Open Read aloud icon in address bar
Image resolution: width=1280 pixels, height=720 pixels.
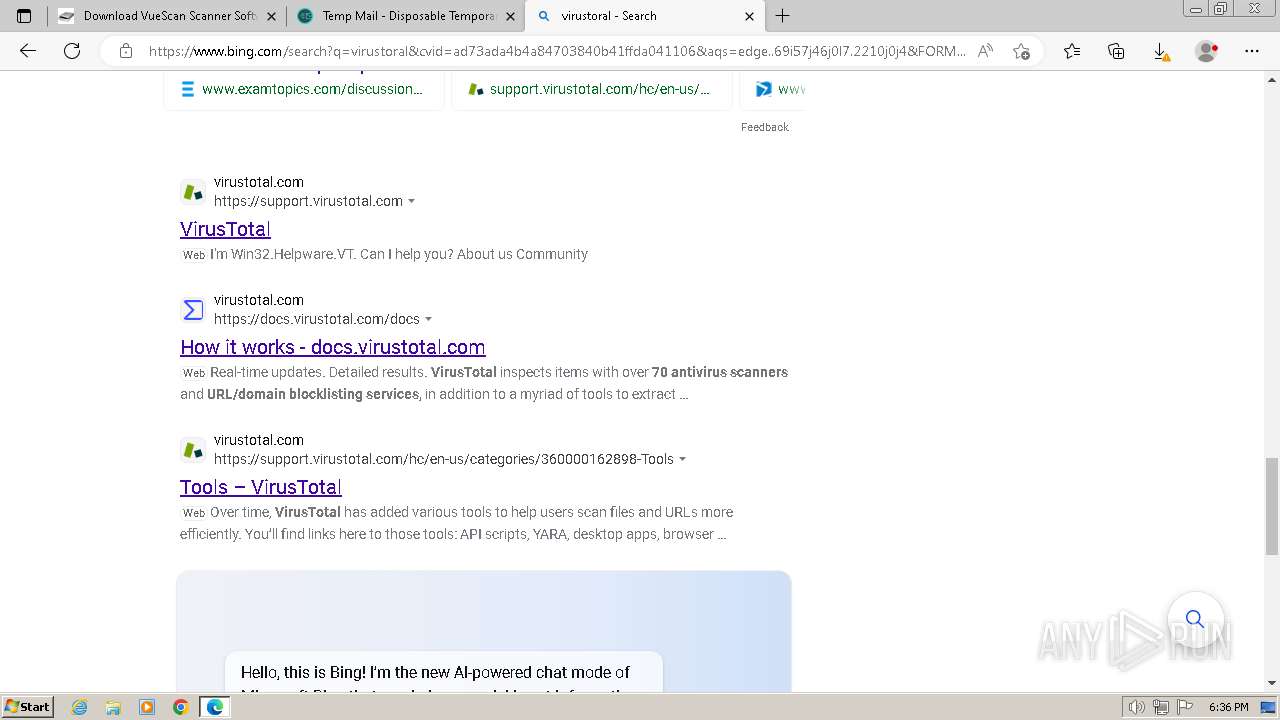point(985,51)
